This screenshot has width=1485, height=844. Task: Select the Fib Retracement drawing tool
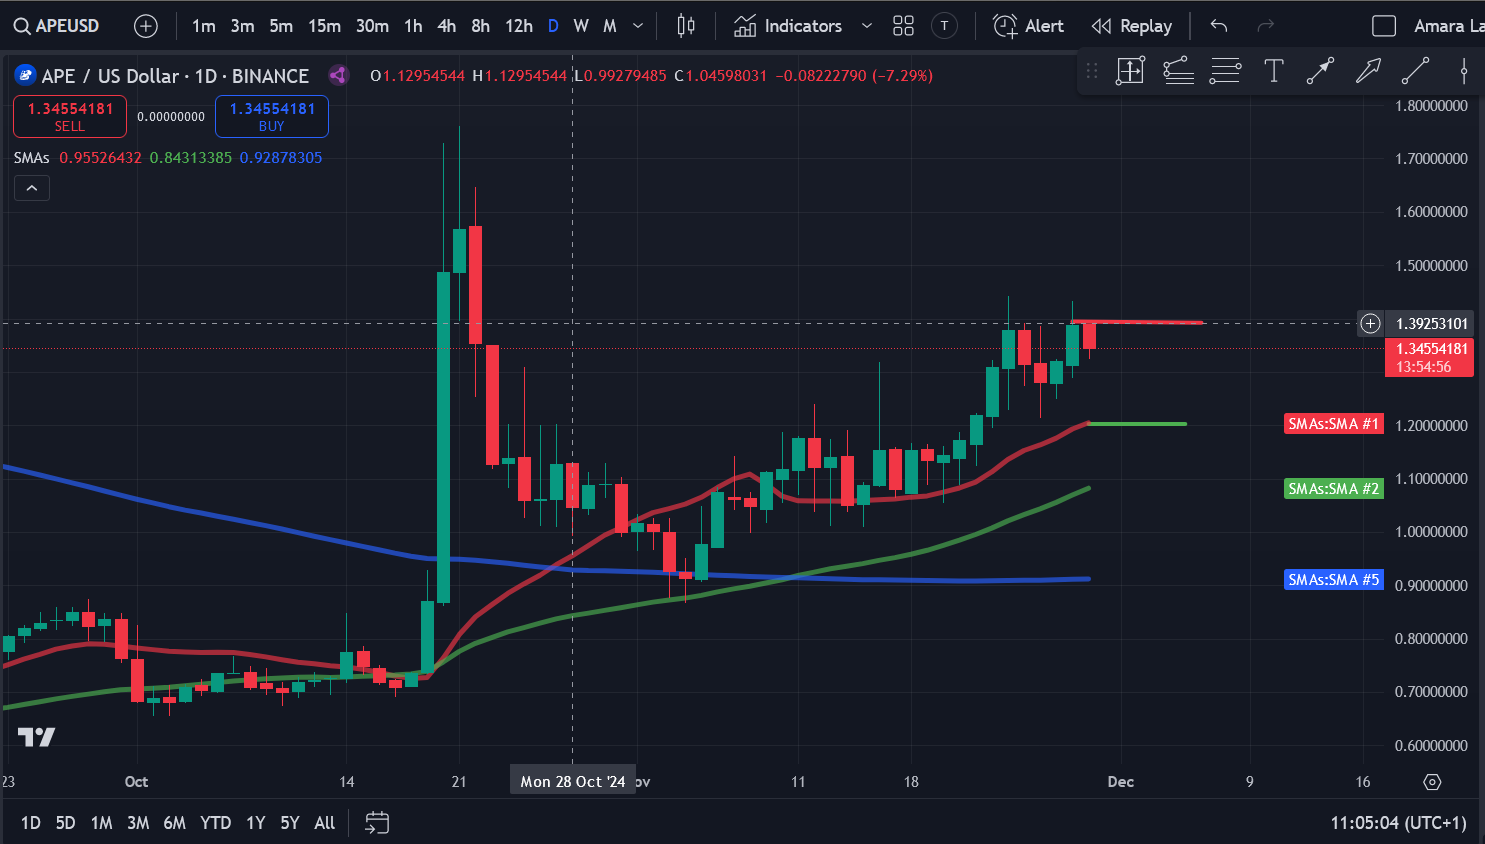pyautogui.click(x=1178, y=70)
